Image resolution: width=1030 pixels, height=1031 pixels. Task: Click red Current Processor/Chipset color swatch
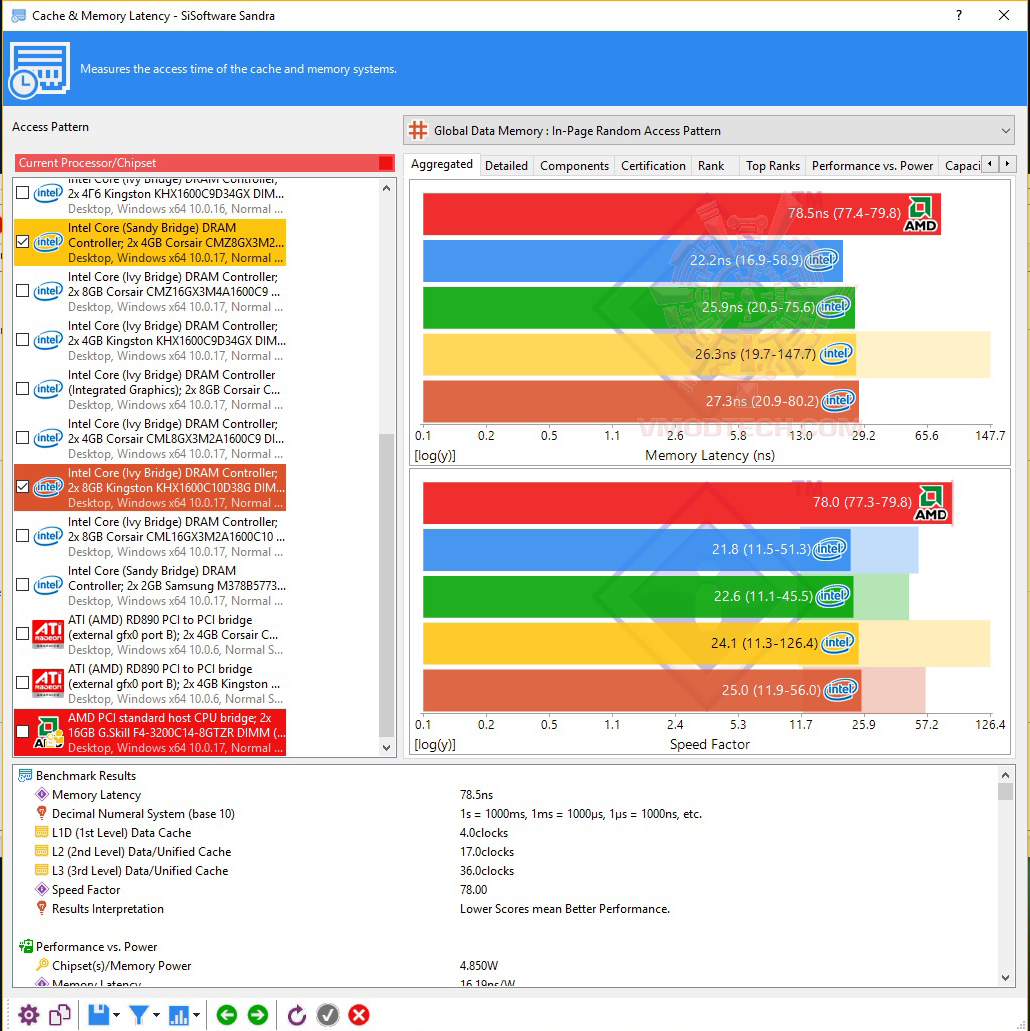click(386, 163)
